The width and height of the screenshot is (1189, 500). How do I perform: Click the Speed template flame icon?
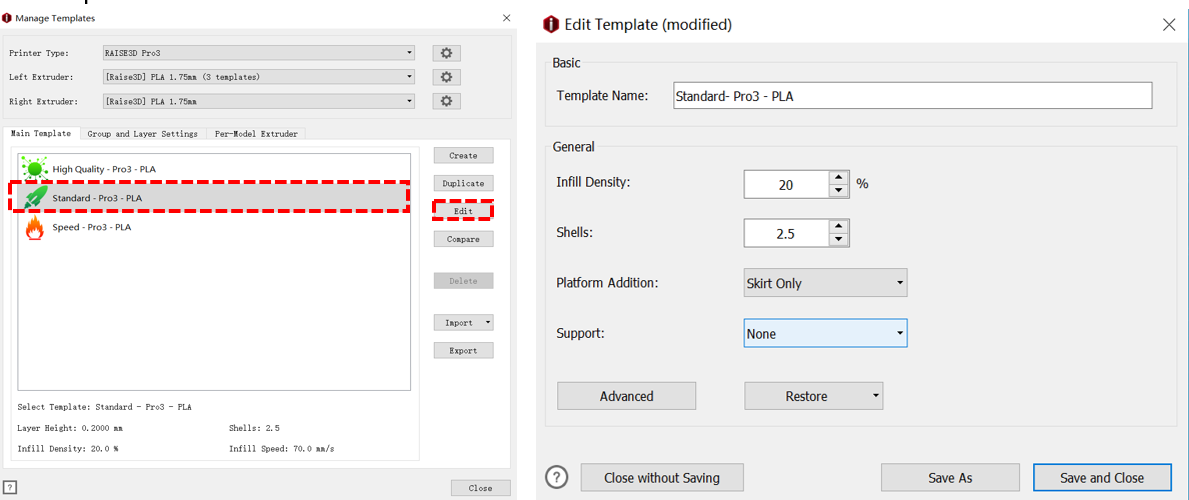pyautogui.click(x=35, y=228)
